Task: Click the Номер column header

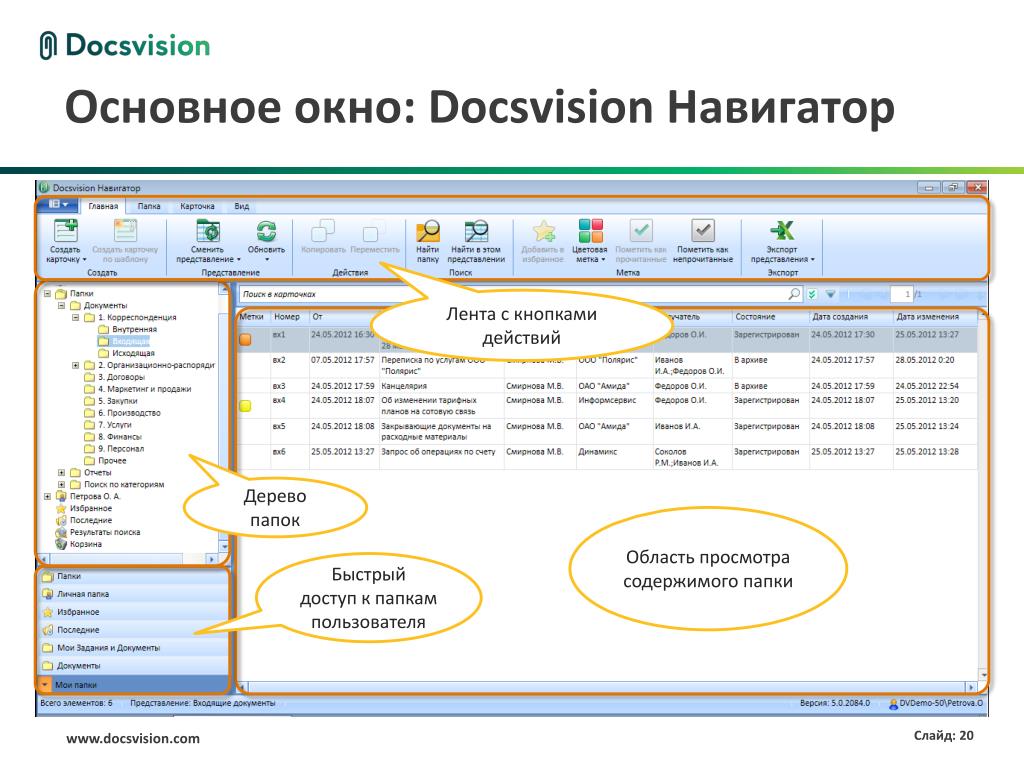Action: (x=289, y=317)
